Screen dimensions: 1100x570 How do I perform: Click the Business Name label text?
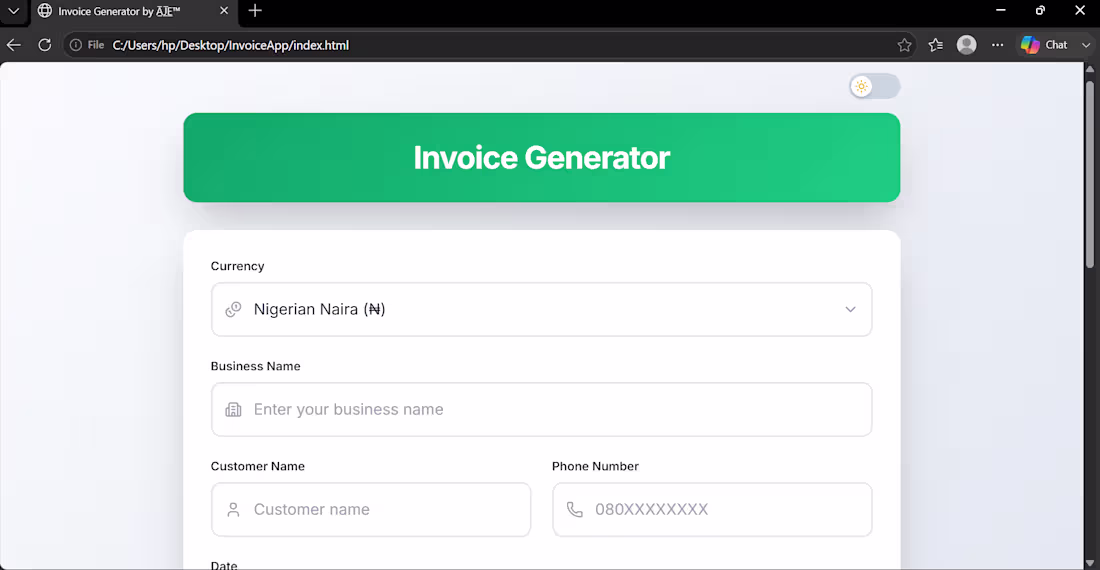[255, 366]
